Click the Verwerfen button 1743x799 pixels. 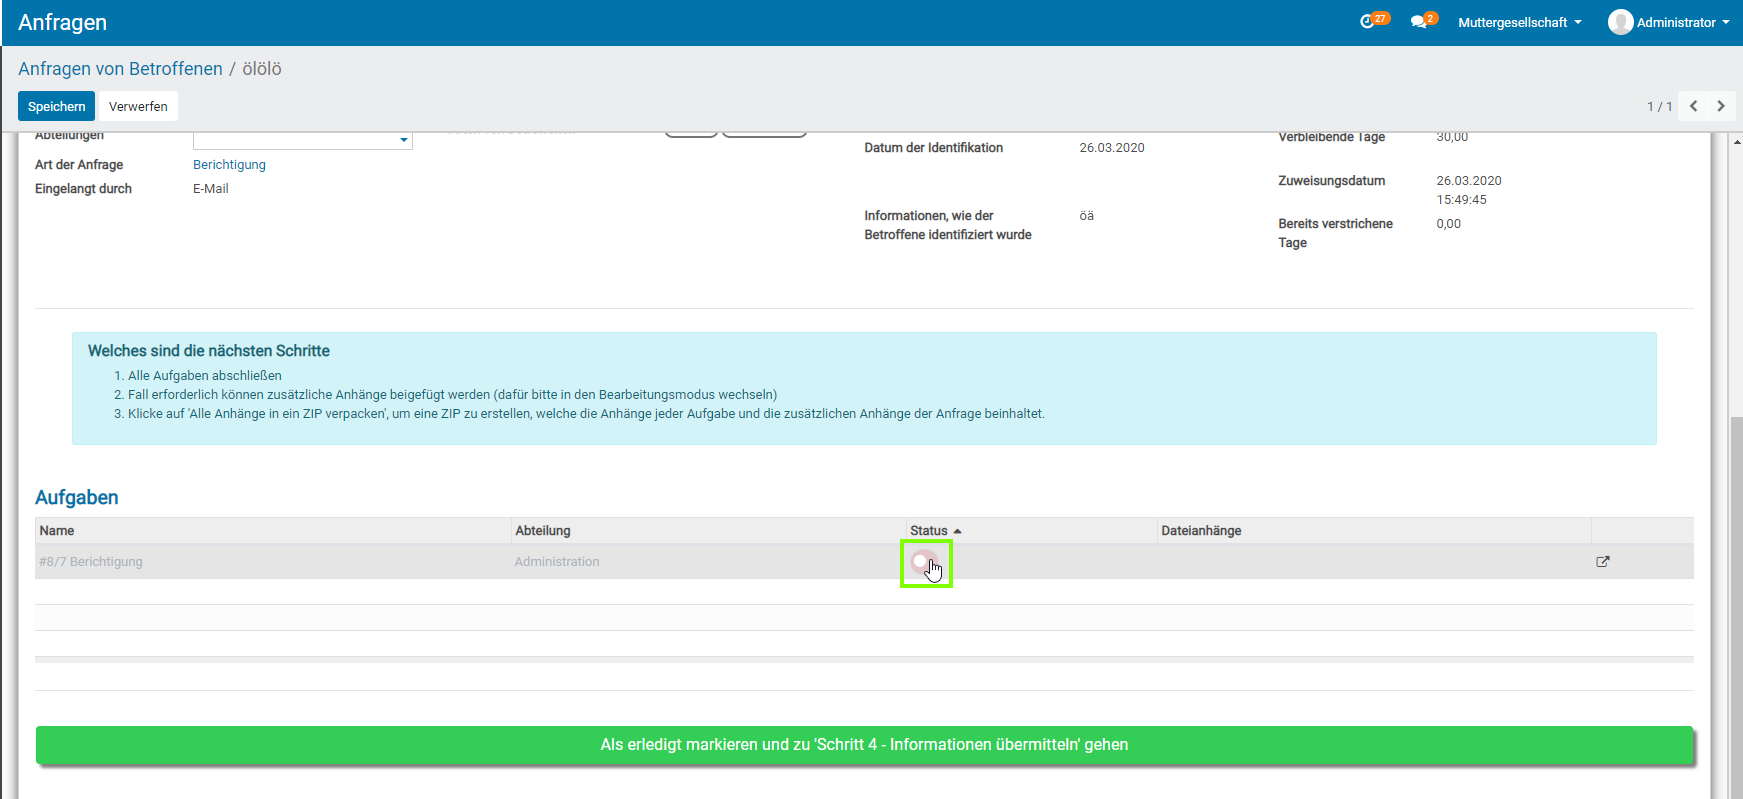tap(138, 106)
